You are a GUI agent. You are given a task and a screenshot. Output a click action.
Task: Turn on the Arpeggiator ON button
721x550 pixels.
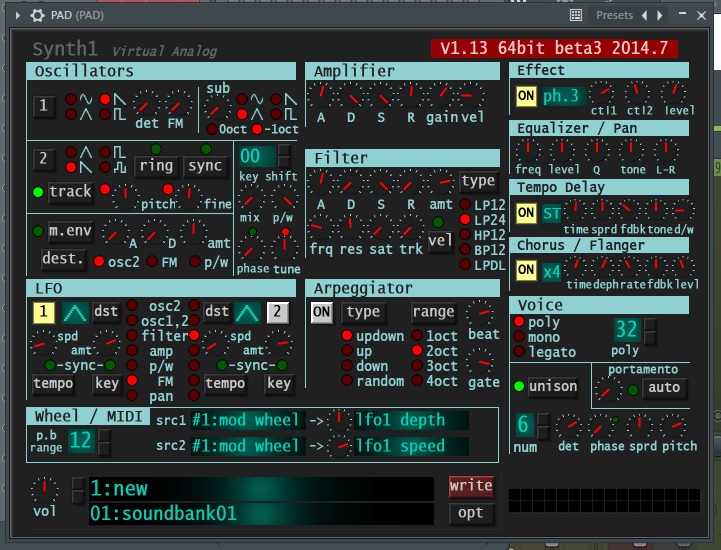321,313
